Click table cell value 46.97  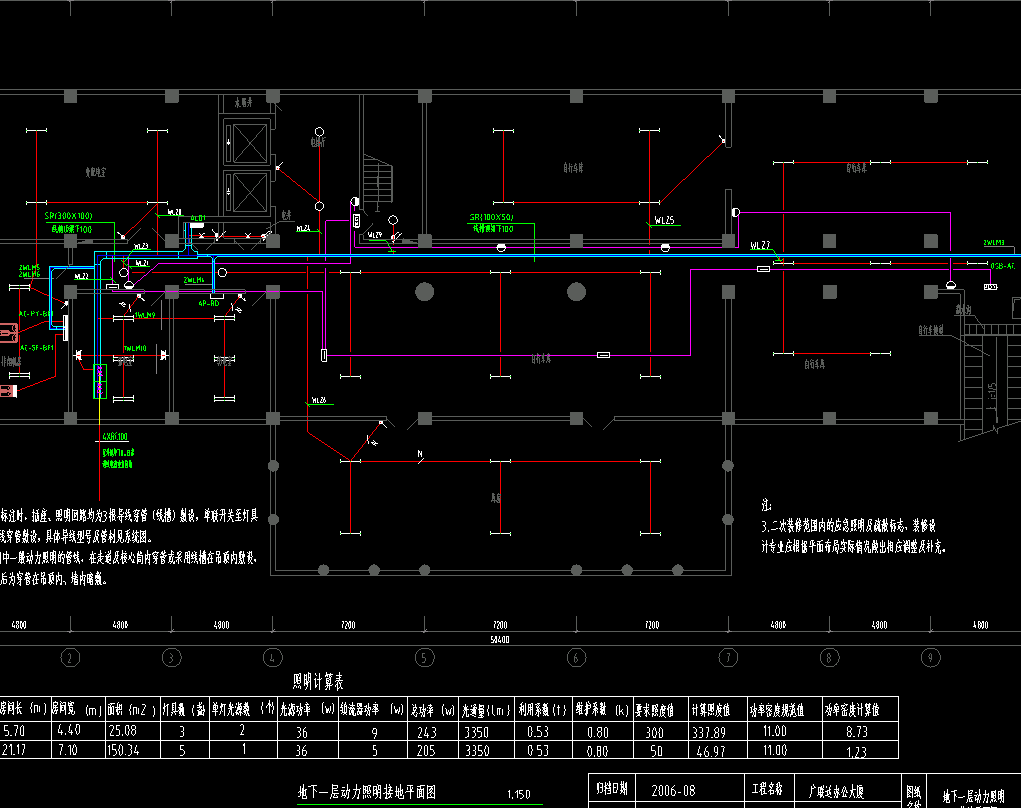[x=711, y=751]
